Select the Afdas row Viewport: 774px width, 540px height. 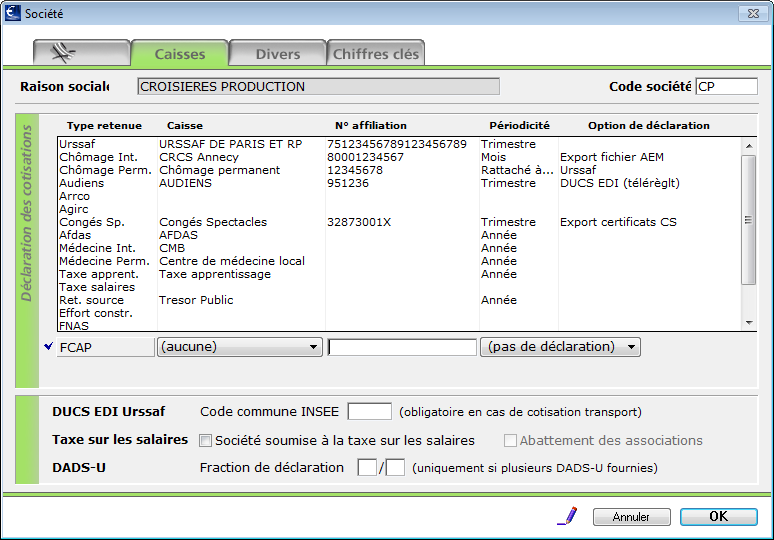[399, 235]
